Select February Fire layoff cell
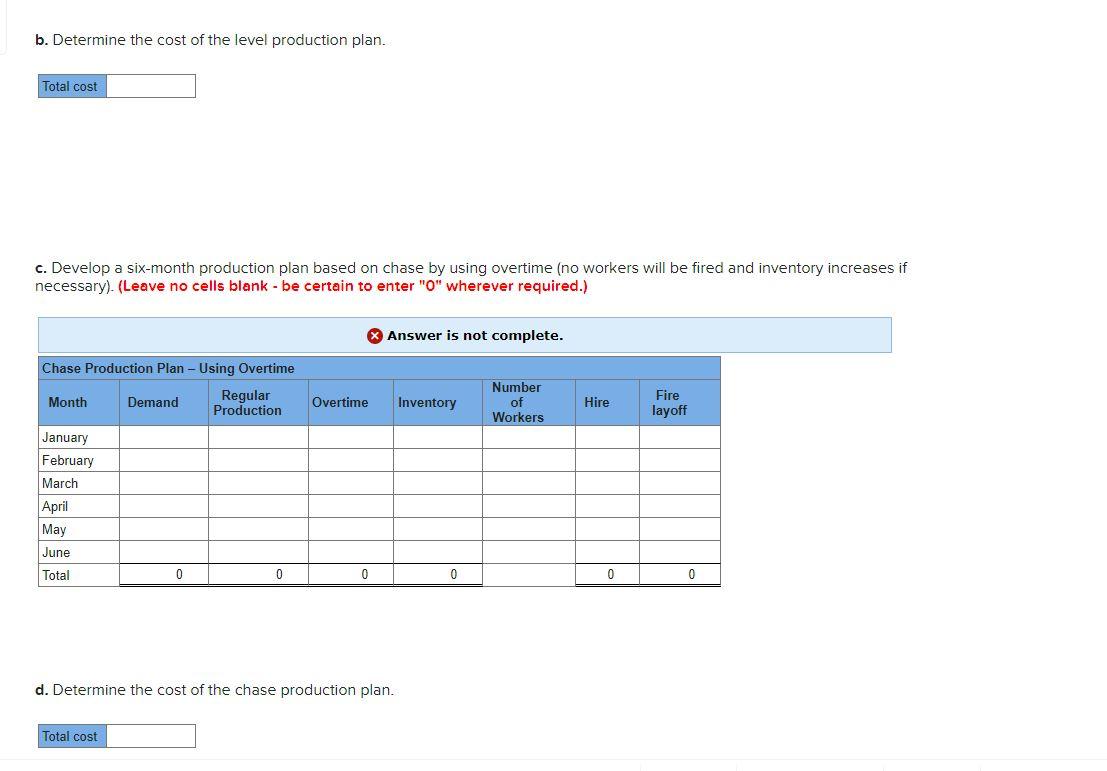 [680, 460]
